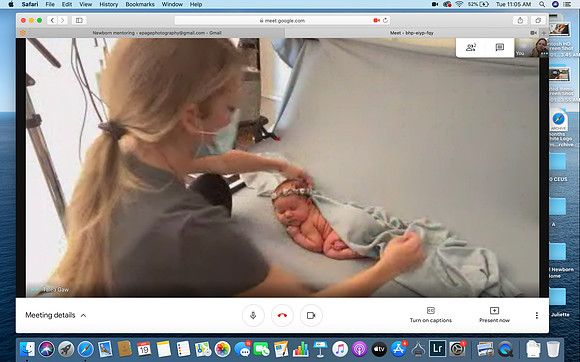Hang up the call with the red phone button
This screenshot has height=362, width=580.
(282, 315)
